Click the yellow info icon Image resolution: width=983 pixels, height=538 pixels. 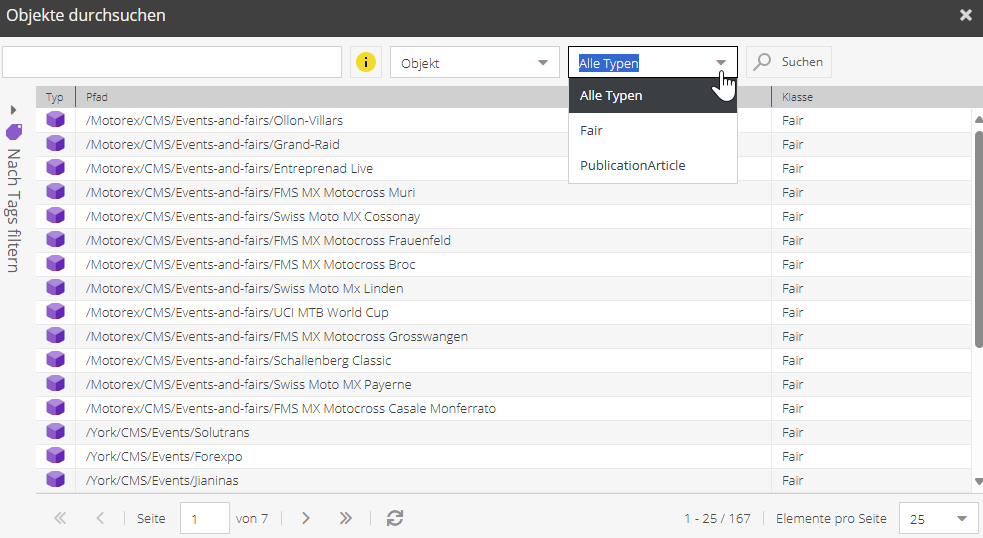point(366,62)
